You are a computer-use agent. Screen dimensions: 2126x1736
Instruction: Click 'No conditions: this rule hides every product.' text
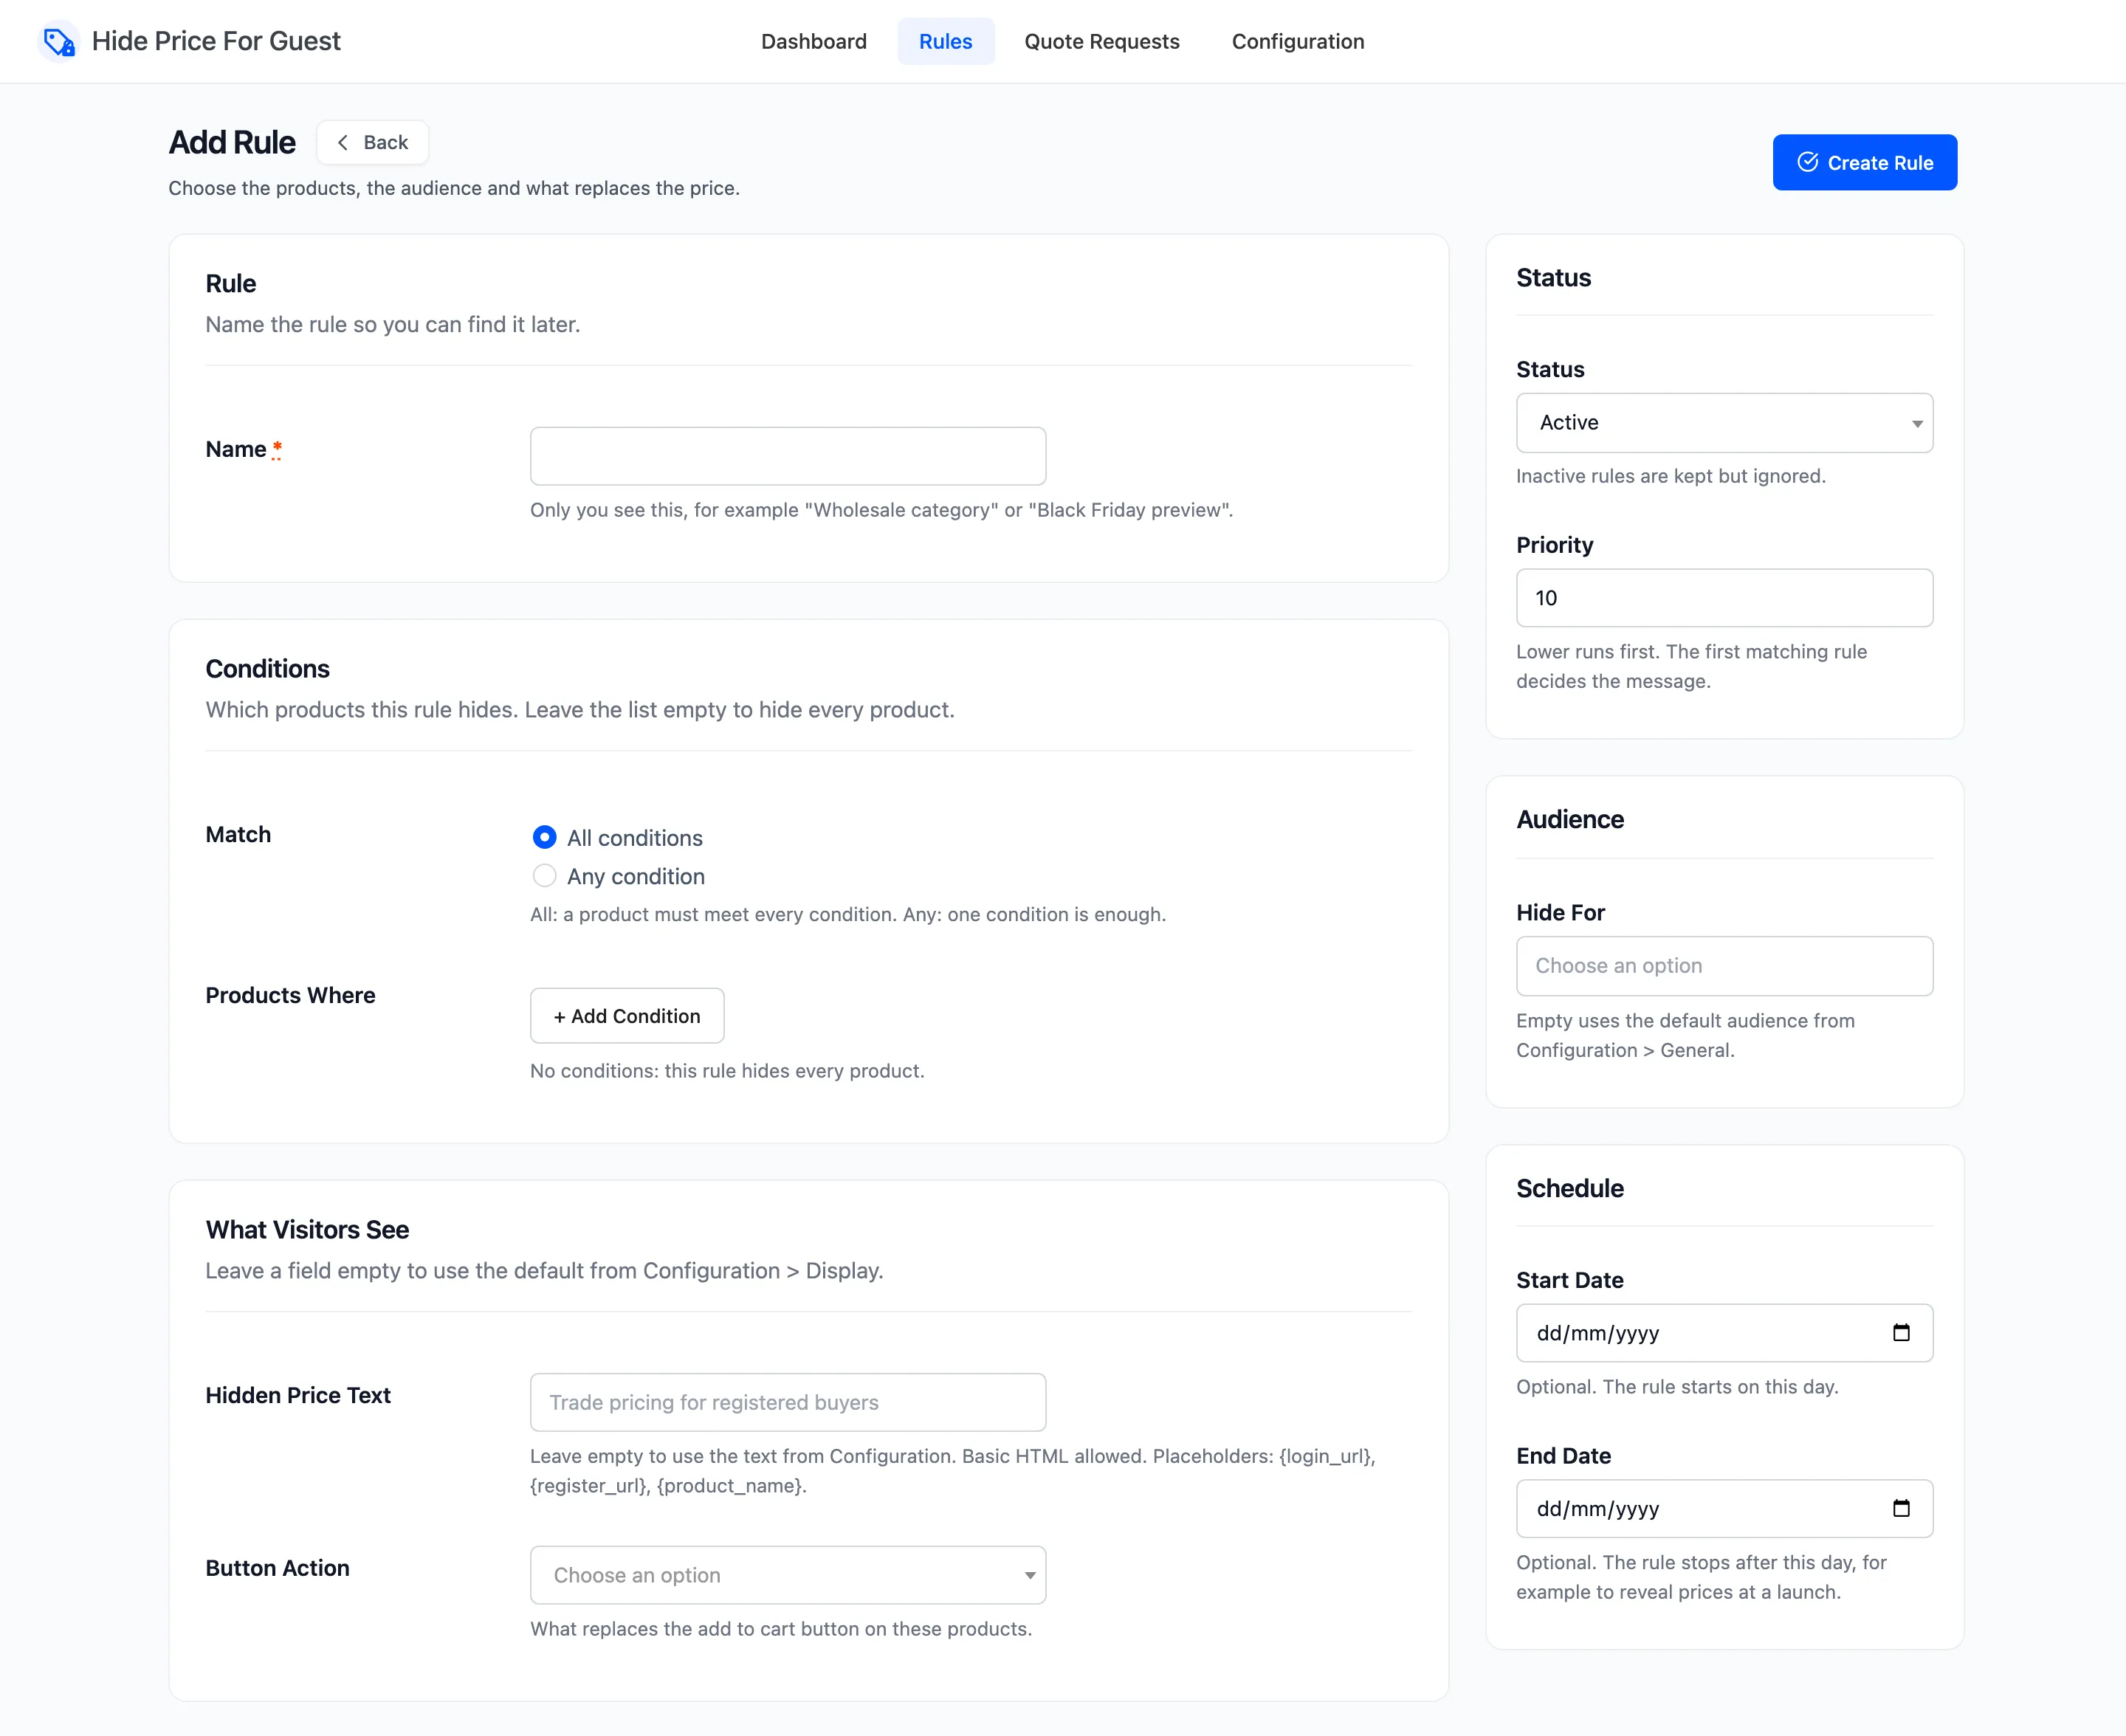(727, 1070)
